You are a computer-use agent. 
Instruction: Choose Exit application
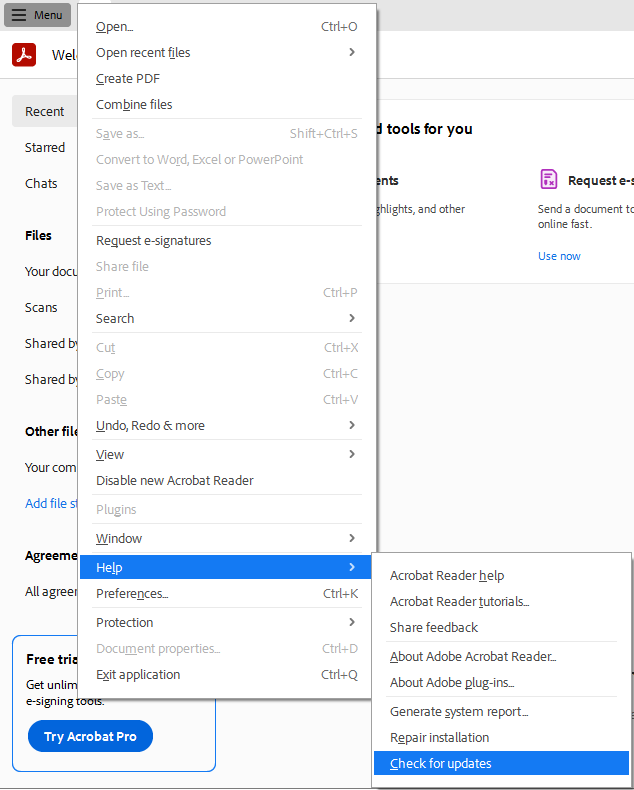(226, 675)
